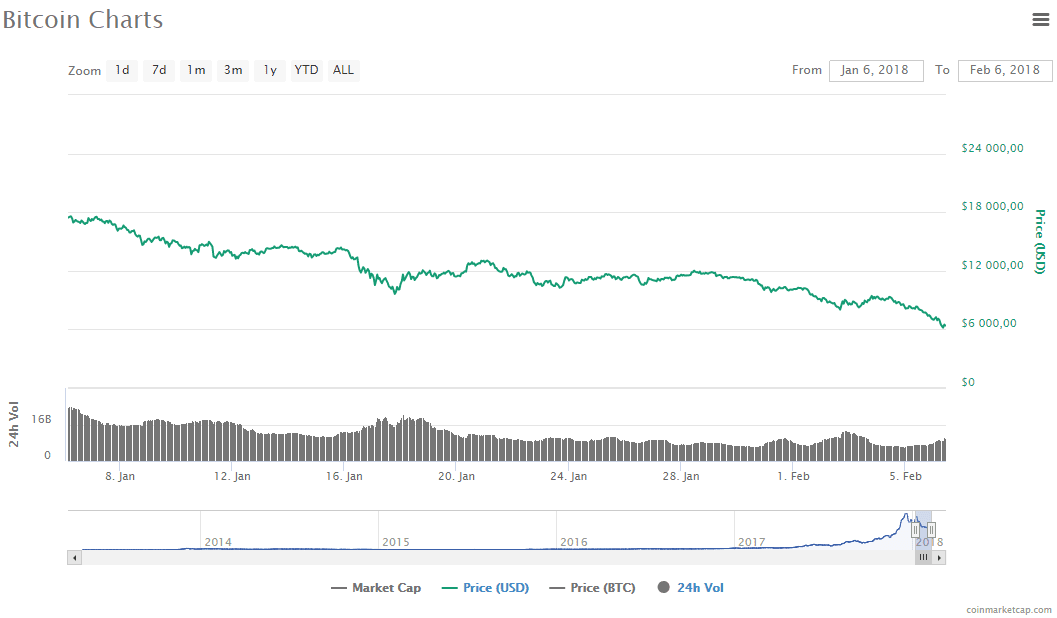The width and height of the screenshot is (1057, 618).
Task: Toggle Price (USD) series in legend
Action: coord(485,588)
